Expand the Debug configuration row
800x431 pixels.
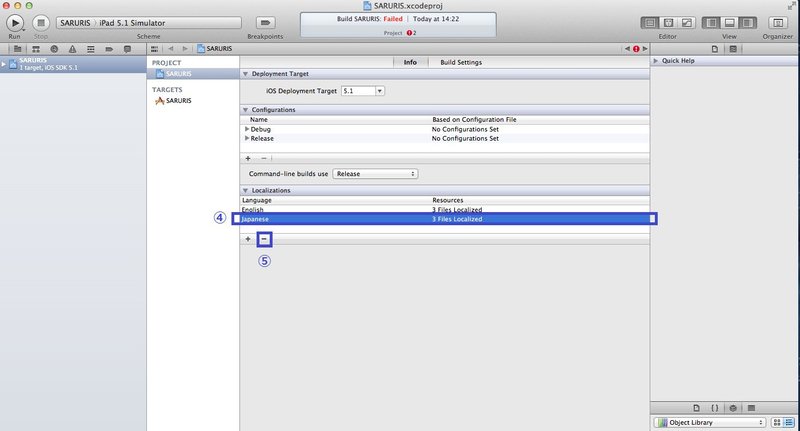click(247, 129)
